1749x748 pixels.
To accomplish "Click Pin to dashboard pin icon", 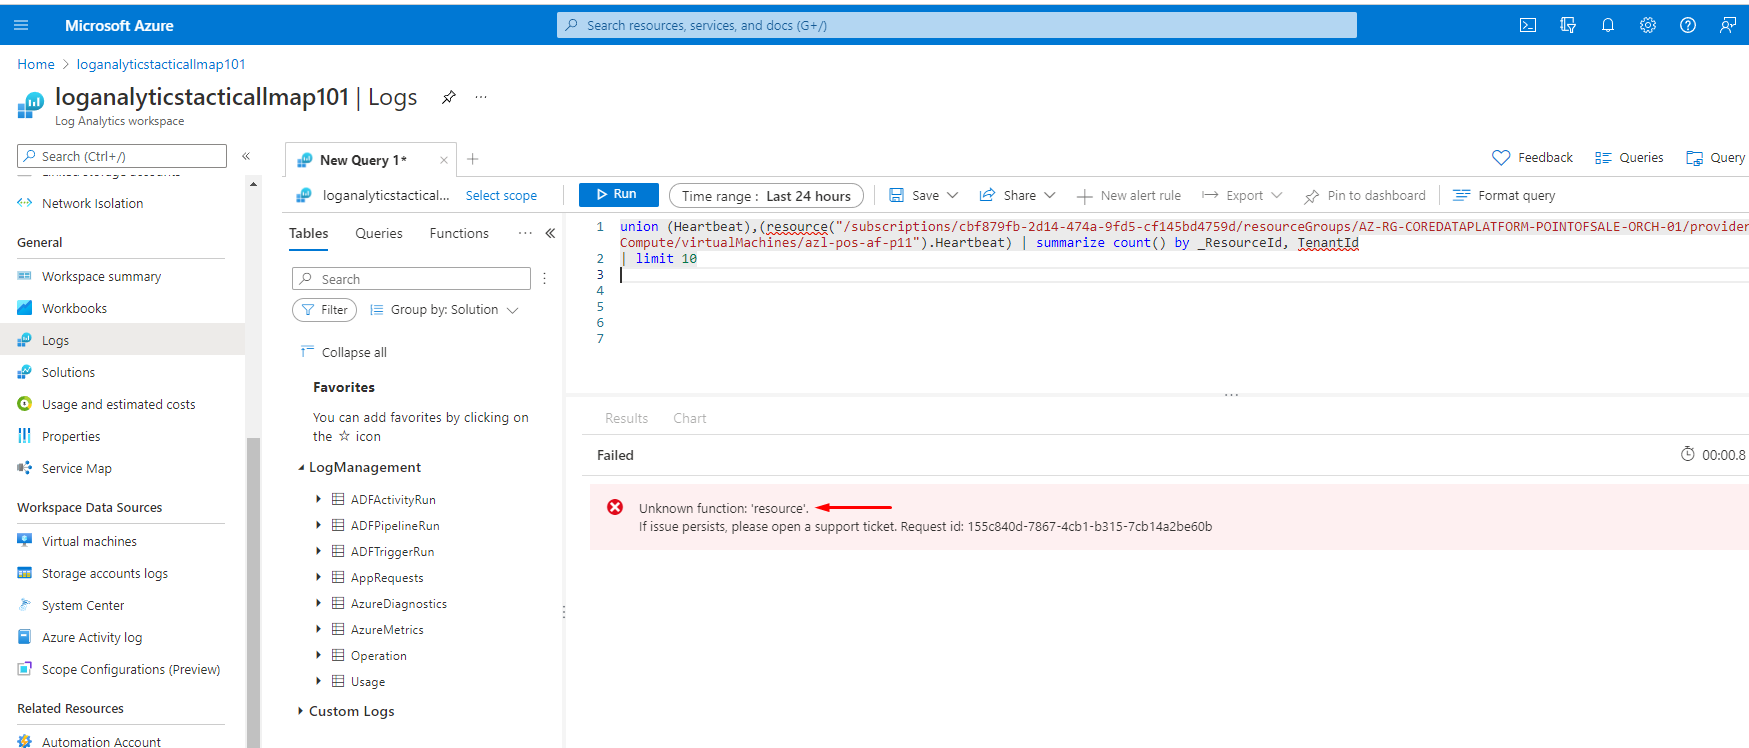I will (1312, 196).
